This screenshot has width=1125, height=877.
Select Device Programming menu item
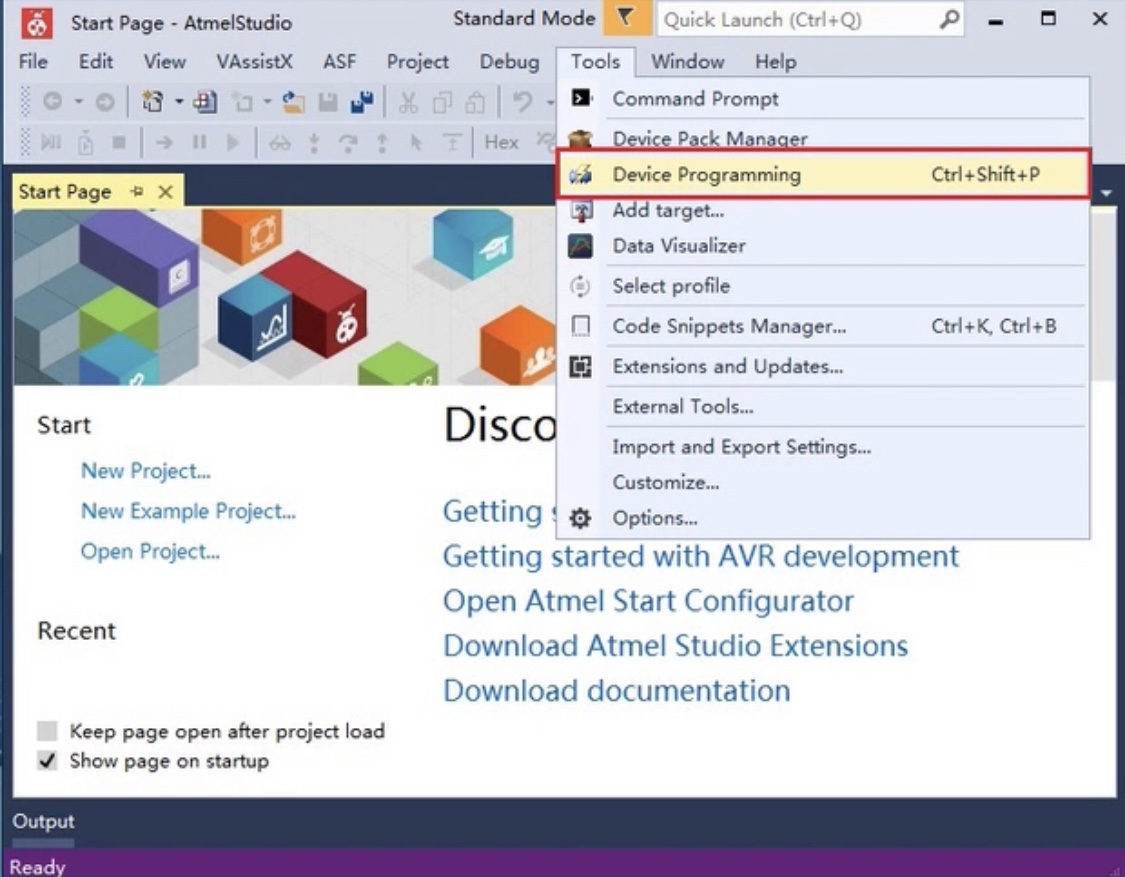click(x=823, y=174)
